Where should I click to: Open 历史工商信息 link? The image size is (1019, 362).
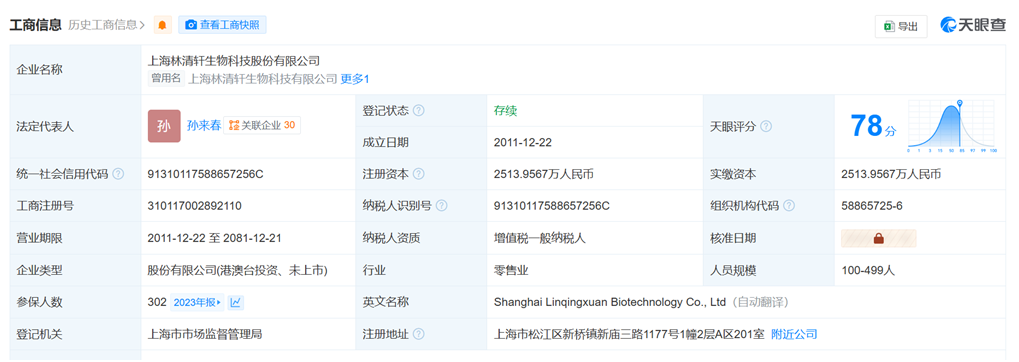pyautogui.click(x=107, y=25)
